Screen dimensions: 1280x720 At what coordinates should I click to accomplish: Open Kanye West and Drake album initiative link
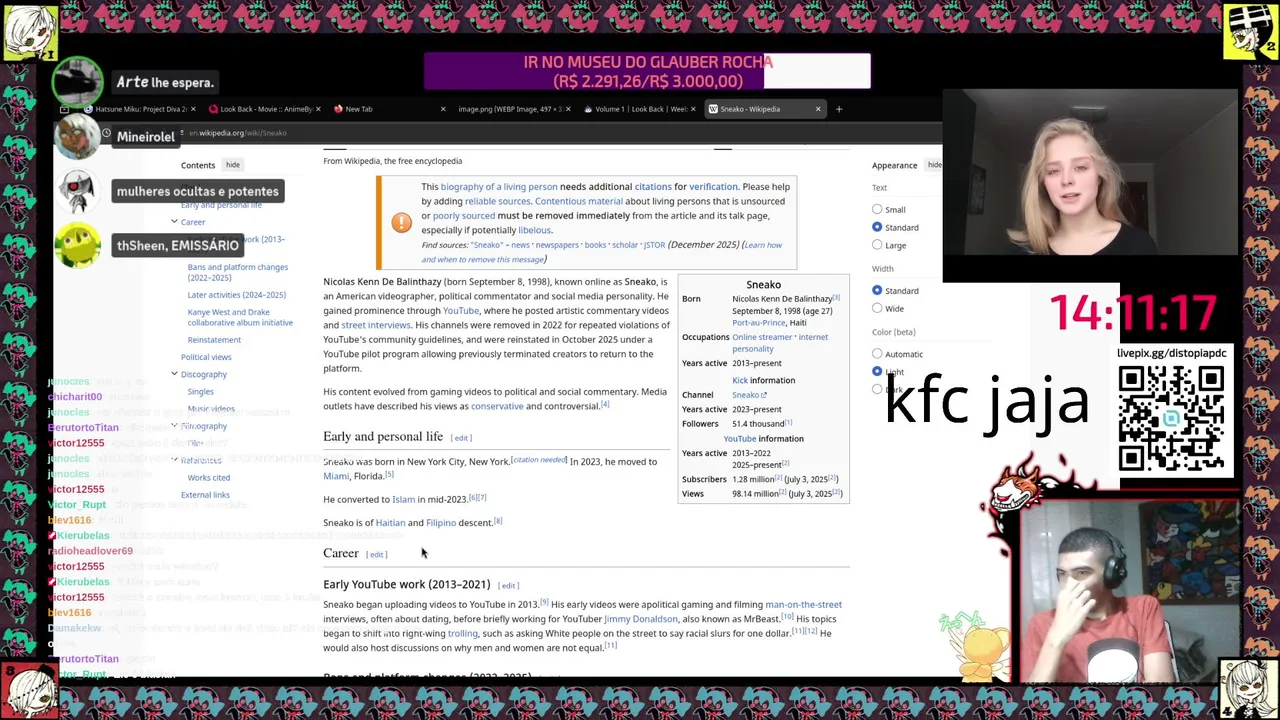coord(240,317)
